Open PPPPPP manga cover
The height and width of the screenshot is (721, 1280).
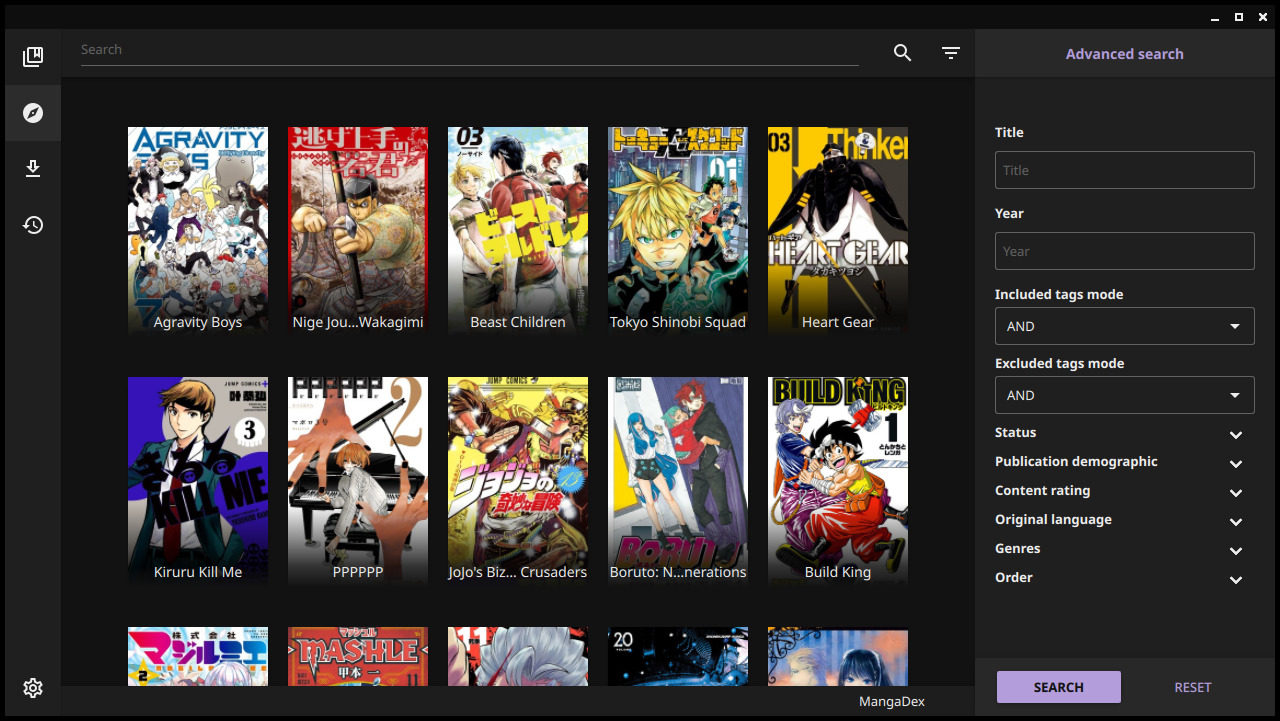(358, 480)
